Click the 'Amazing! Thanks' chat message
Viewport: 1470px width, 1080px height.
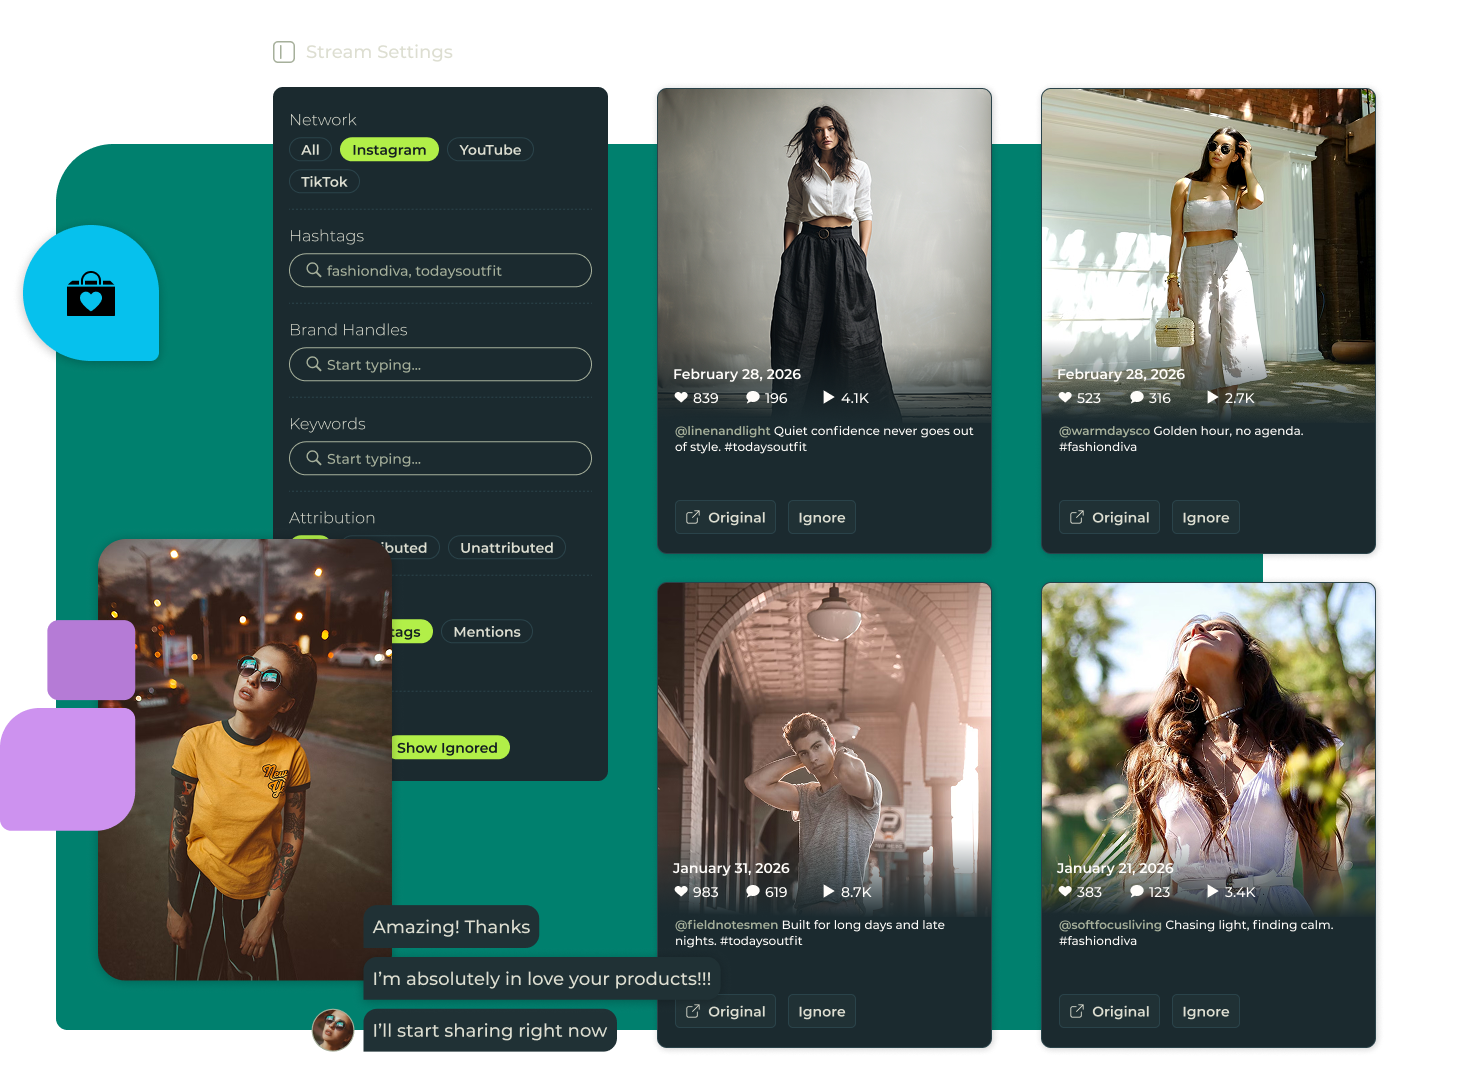pos(451,927)
